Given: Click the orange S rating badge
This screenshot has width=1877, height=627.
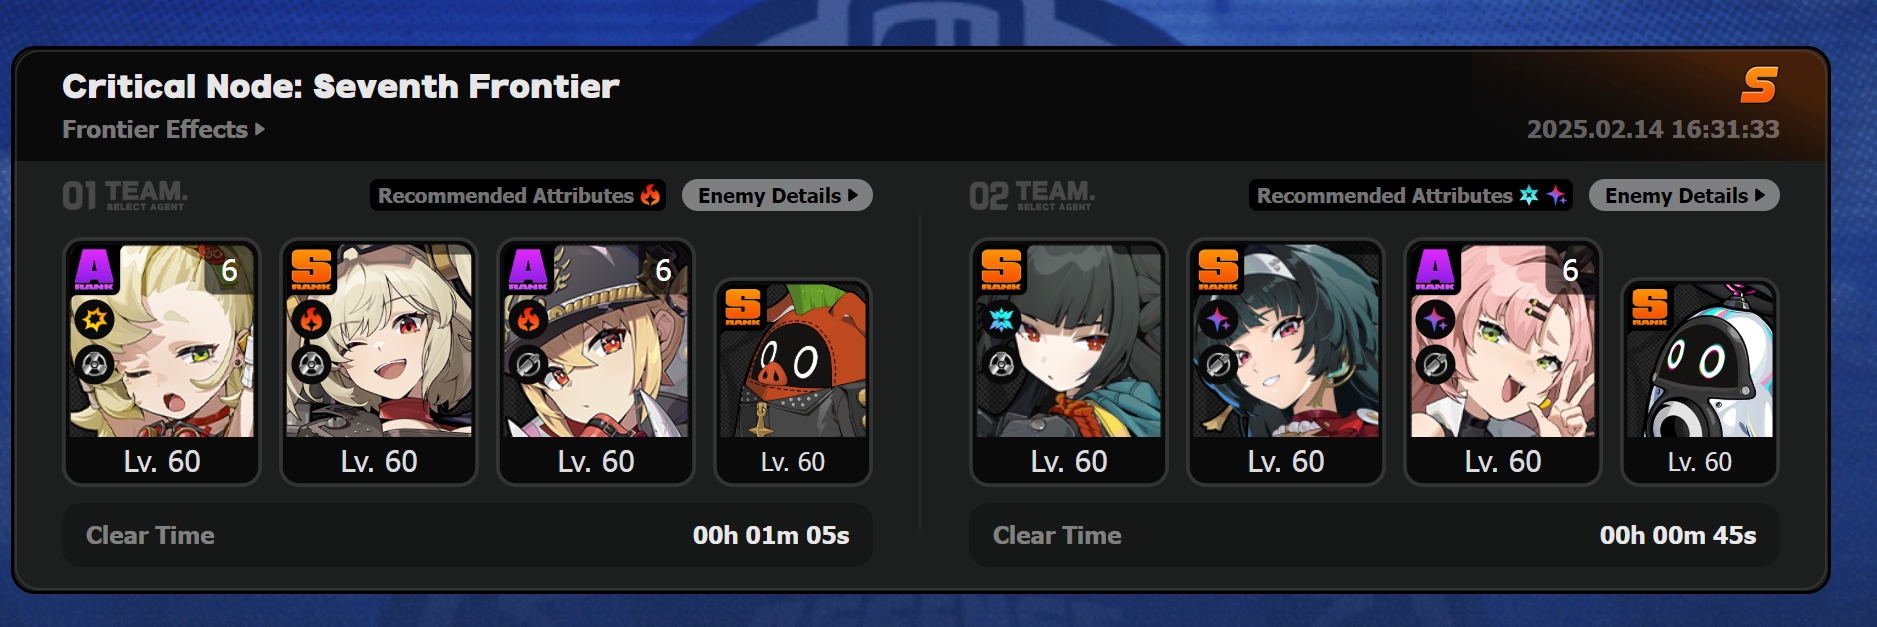Looking at the screenshot, I should point(1759,85).
